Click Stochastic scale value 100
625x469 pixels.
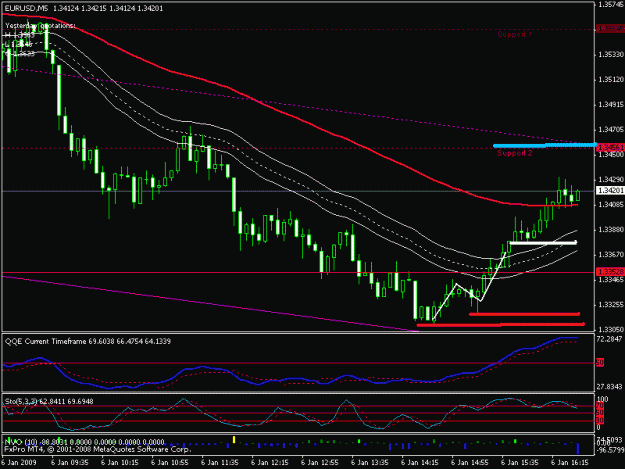602,399
